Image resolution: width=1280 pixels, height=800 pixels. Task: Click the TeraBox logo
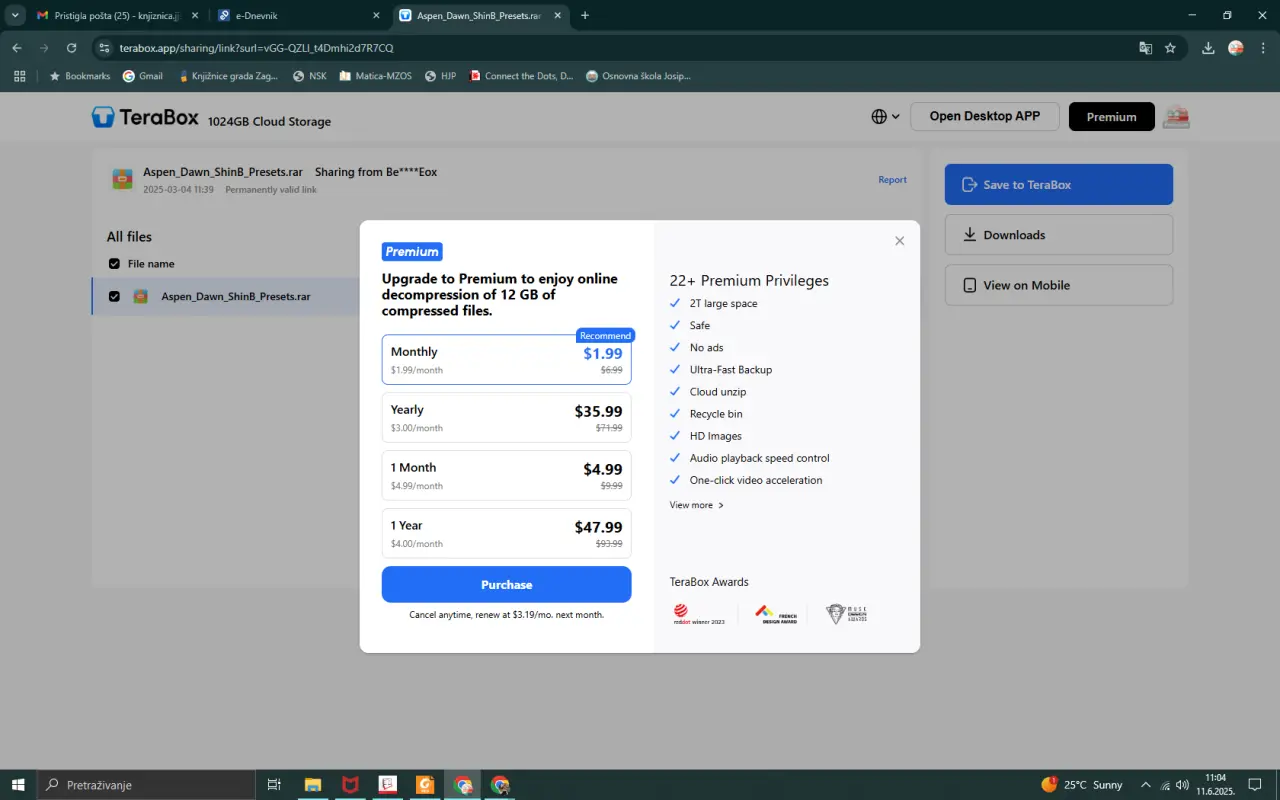click(x=145, y=117)
